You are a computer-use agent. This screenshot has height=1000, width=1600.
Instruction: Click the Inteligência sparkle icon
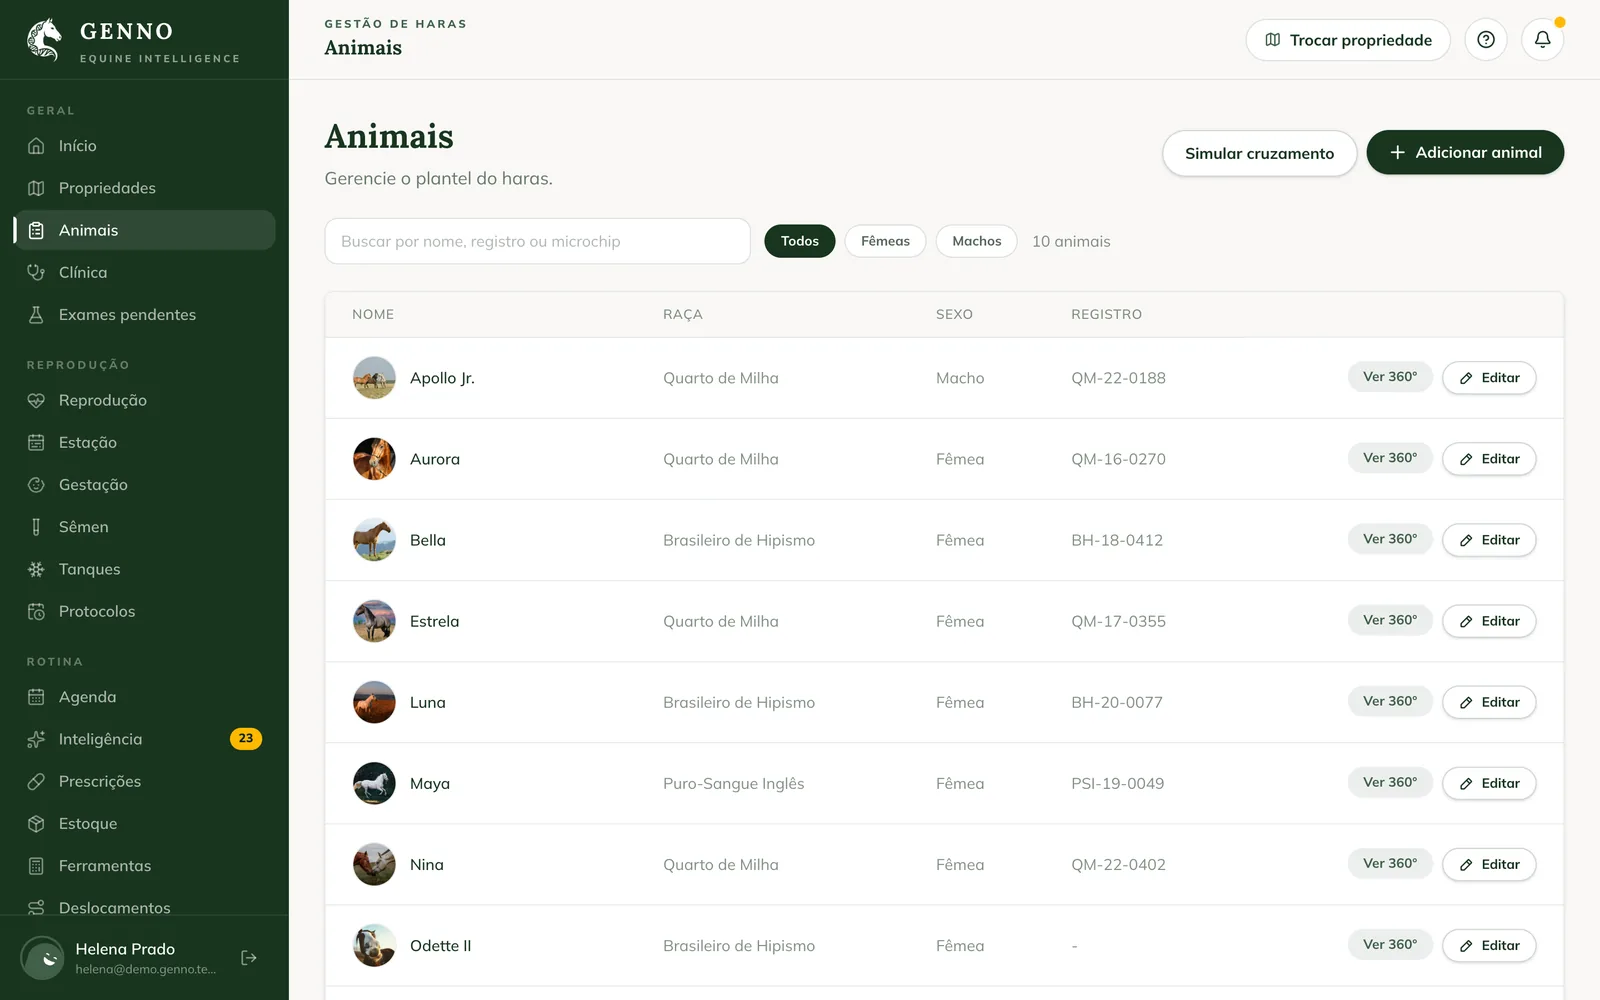coord(36,739)
